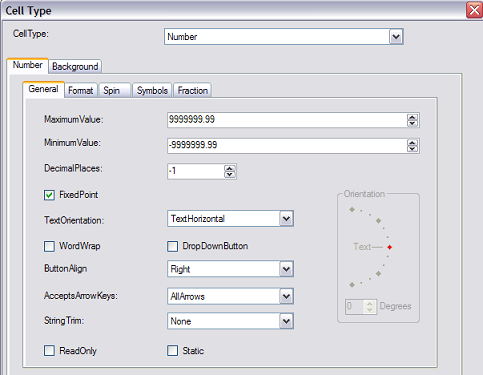Enable the ReadOnly checkbox
This screenshot has width=483, height=375.
coord(49,351)
